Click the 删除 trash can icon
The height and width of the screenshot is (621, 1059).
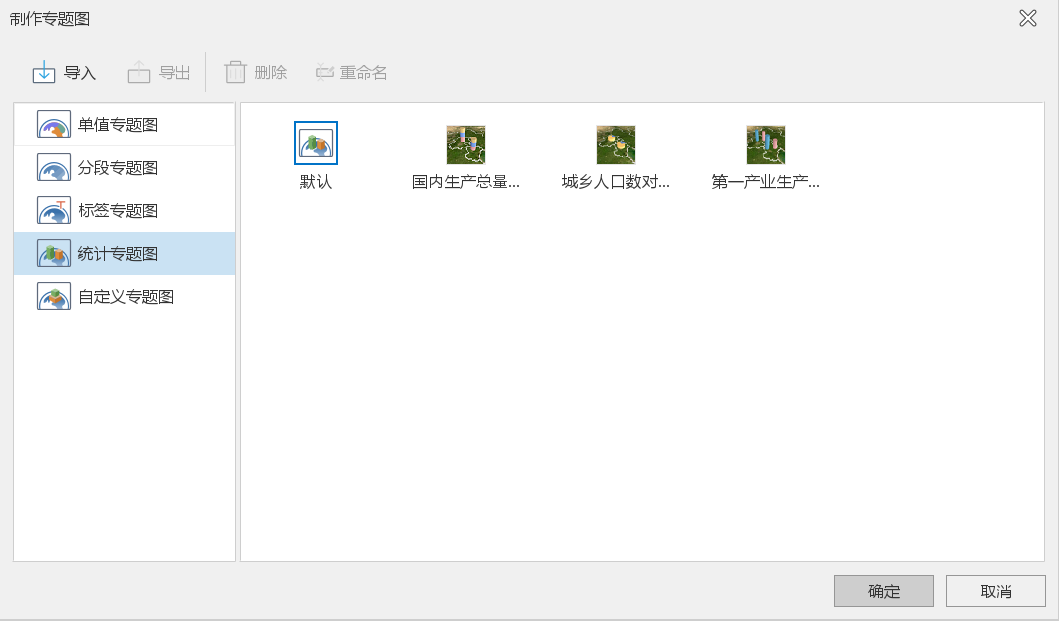tap(235, 72)
